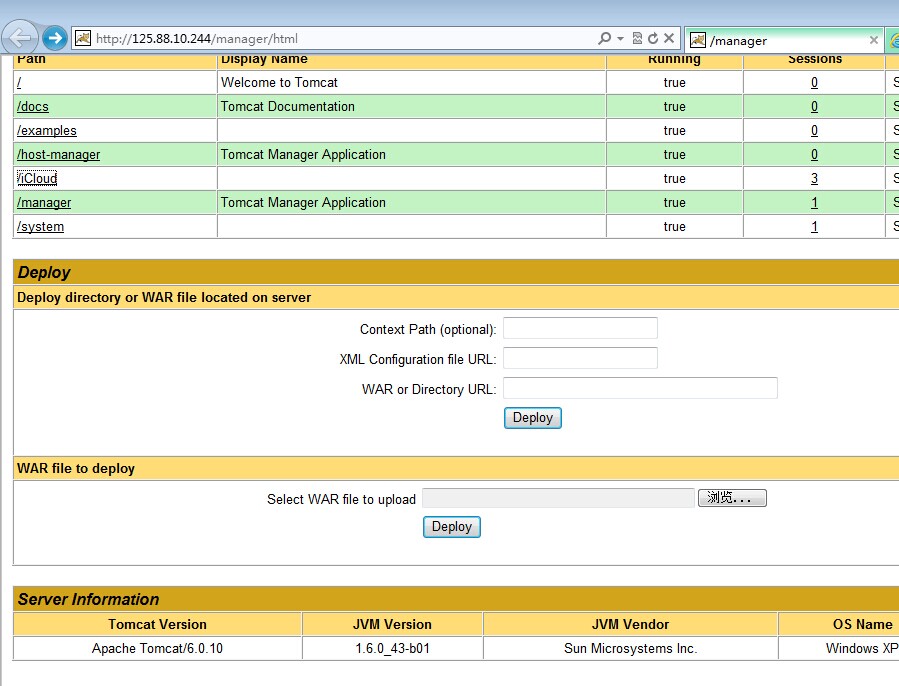The image size is (899, 686).
Task: Click the Select WAR file upload path field
Action: (x=558, y=498)
